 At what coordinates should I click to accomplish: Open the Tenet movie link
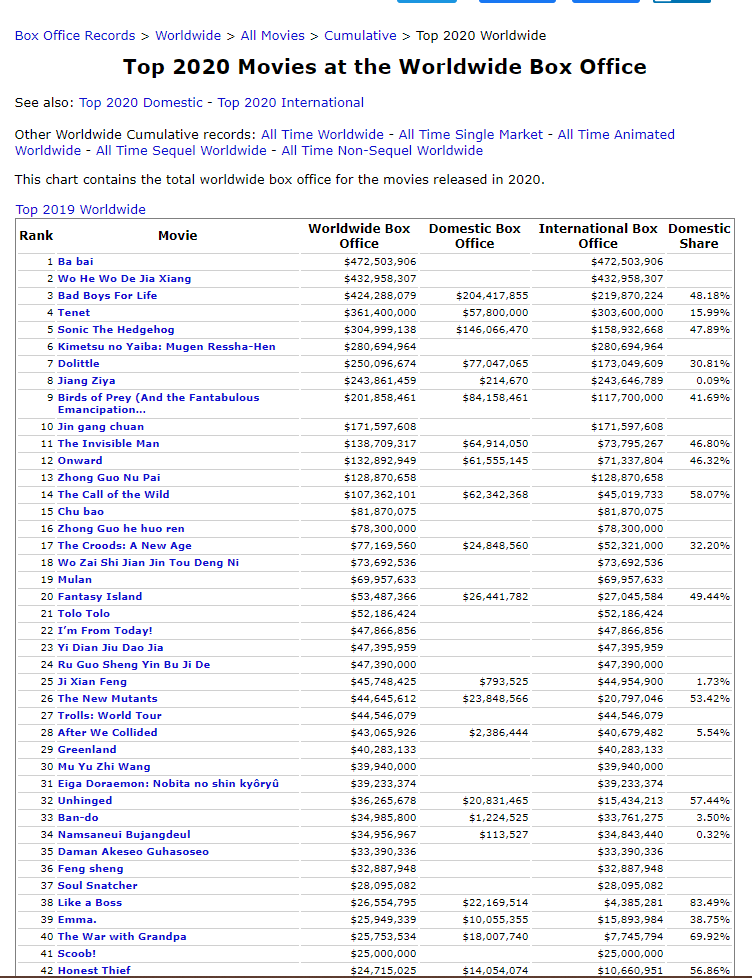pos(73,312)
